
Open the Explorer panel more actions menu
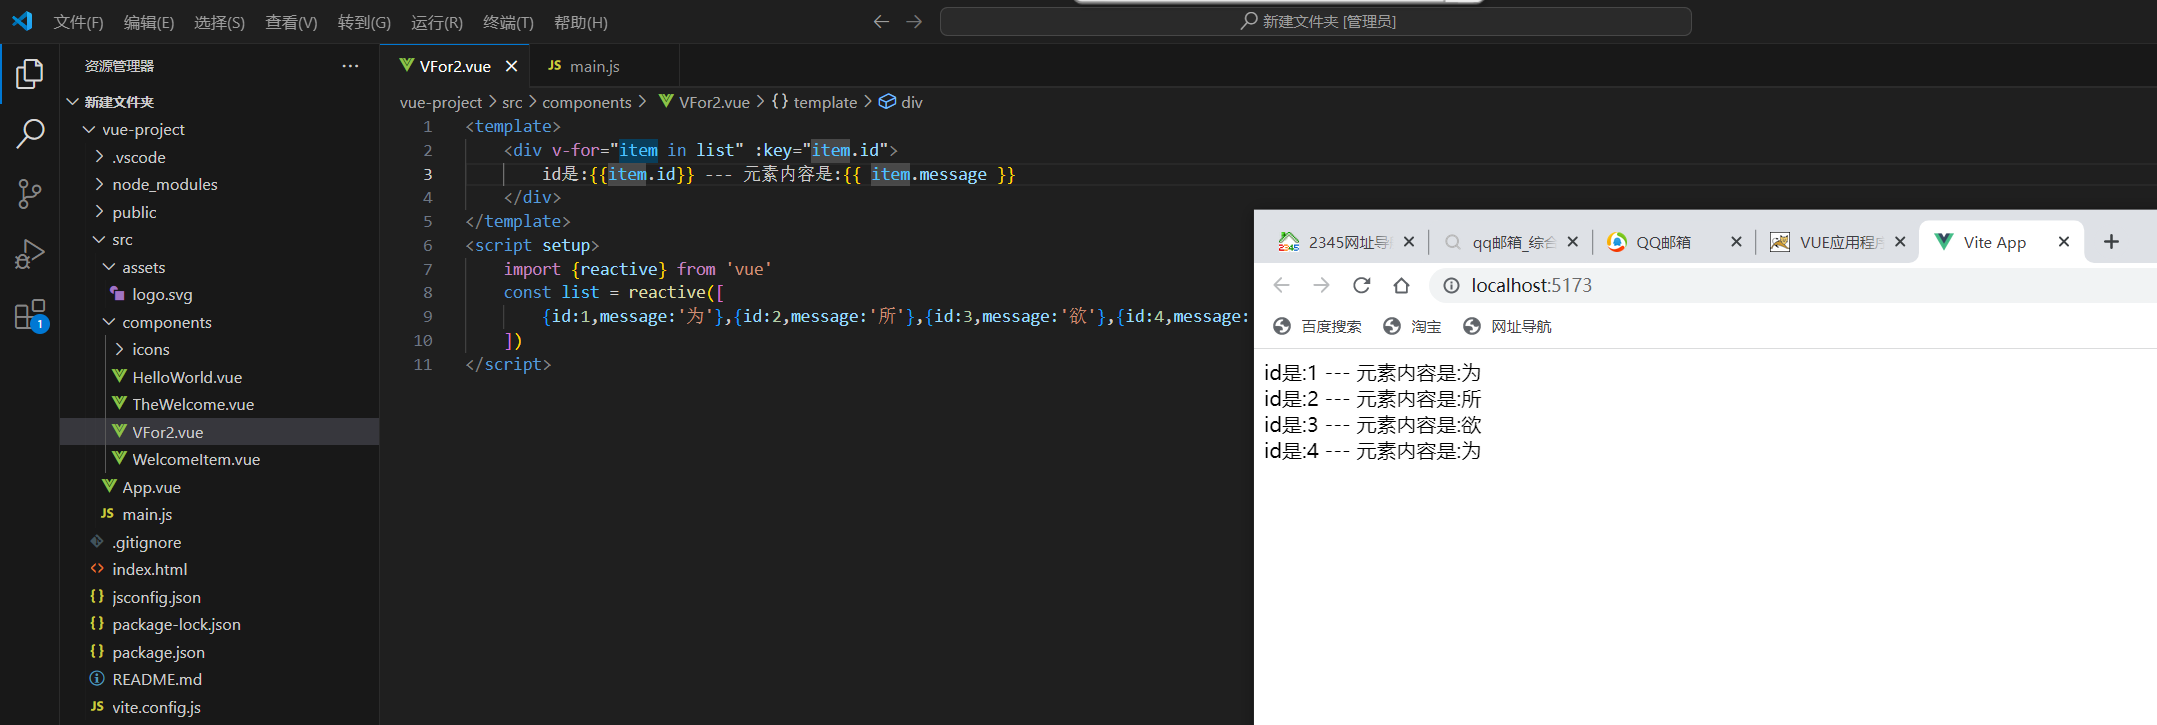(350, 66)
